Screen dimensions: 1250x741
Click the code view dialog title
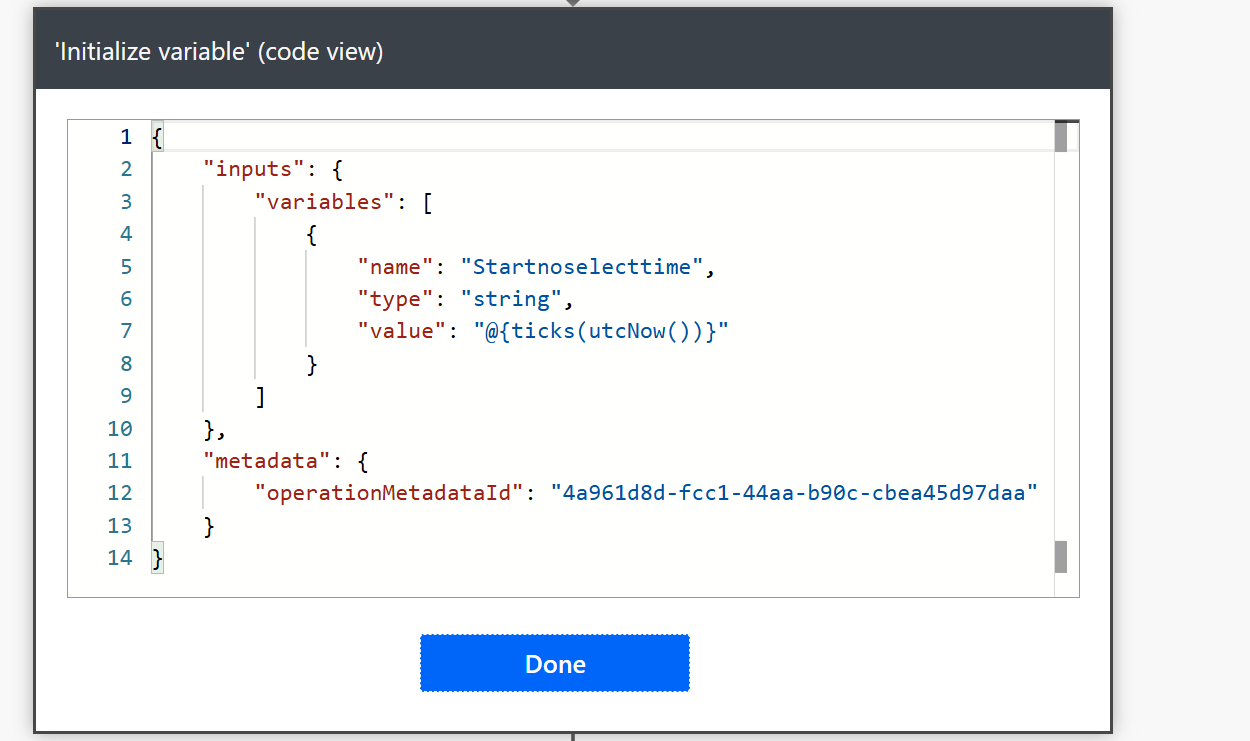click(x=219, y=52)
